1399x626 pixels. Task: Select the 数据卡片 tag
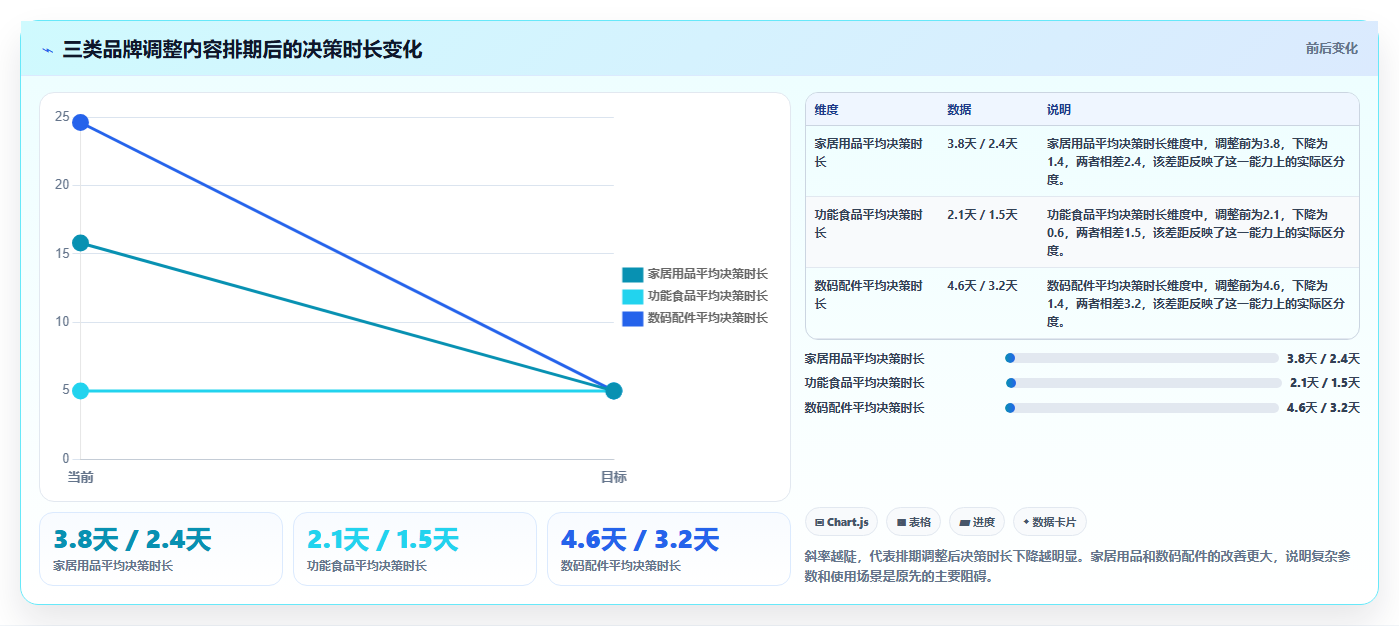(1049, 522)
